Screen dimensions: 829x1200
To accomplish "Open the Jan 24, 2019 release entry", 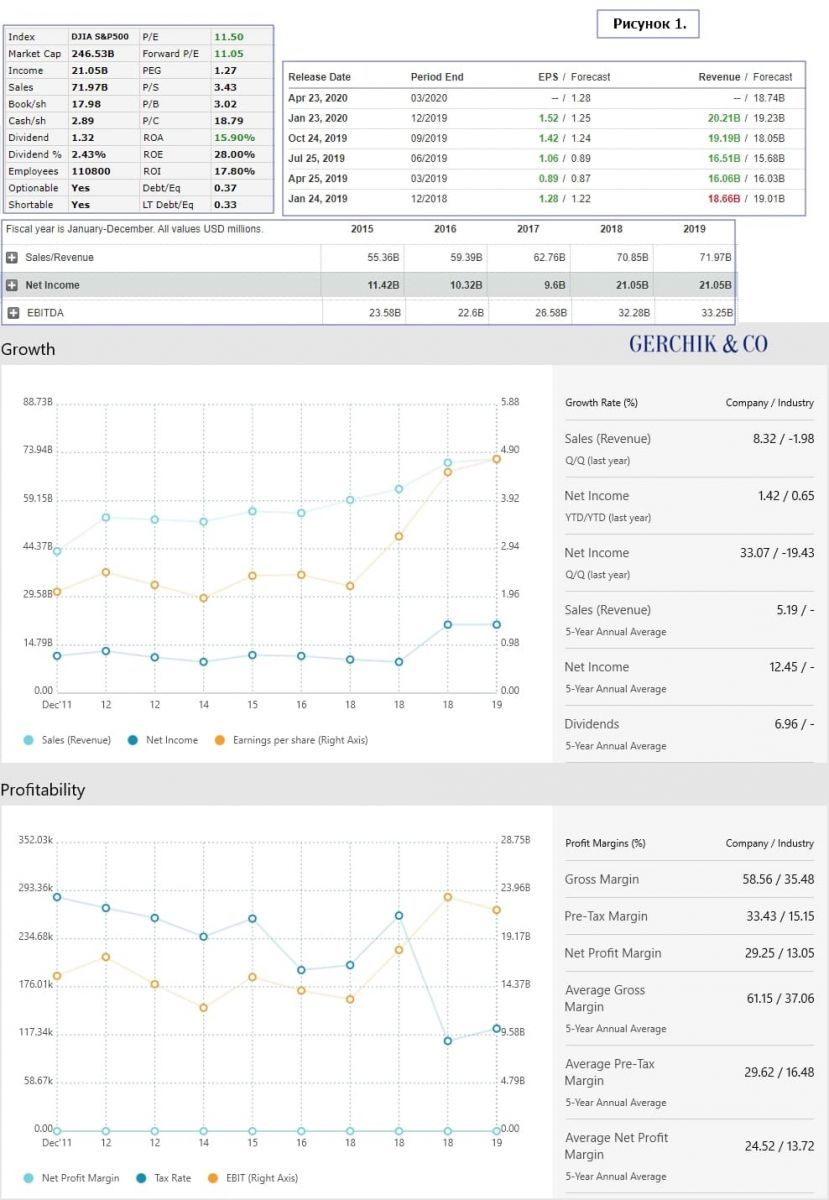I will tap(317, 199).
